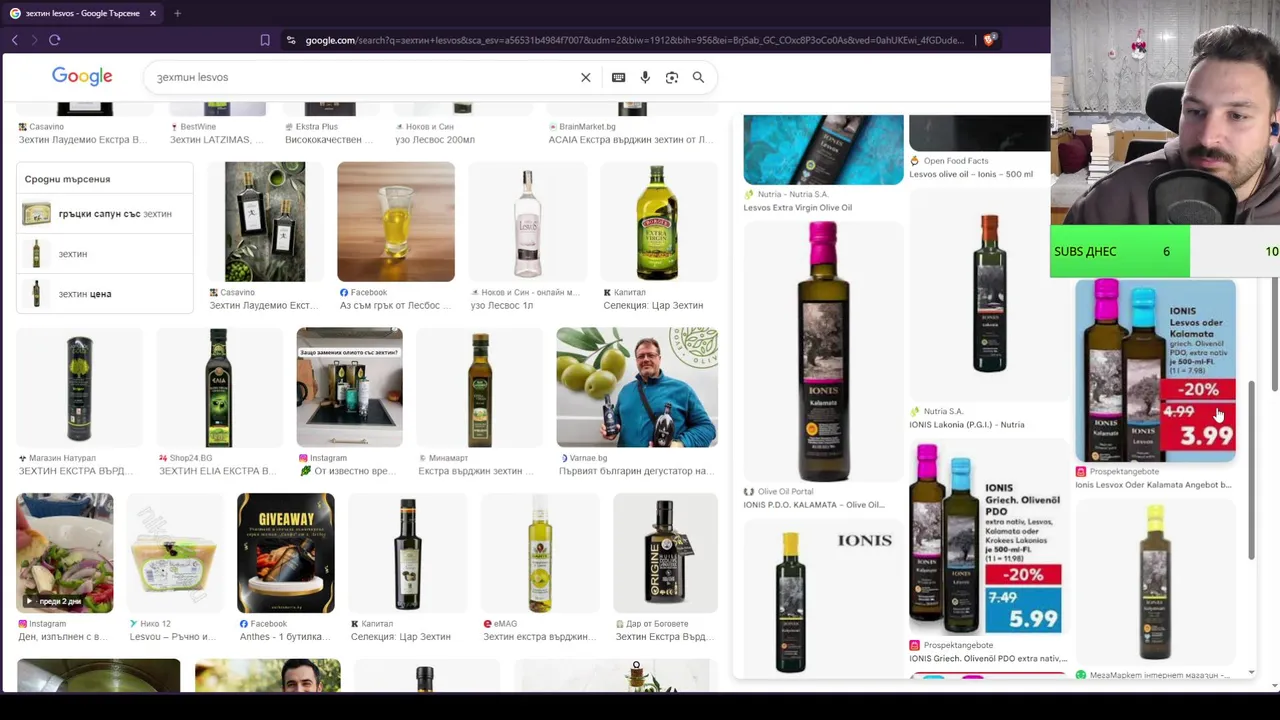The height and width of the screenshot is (720, 1280).
Task: Open the Brave shields icon in the address bar
Action: (x=989, y=40)
